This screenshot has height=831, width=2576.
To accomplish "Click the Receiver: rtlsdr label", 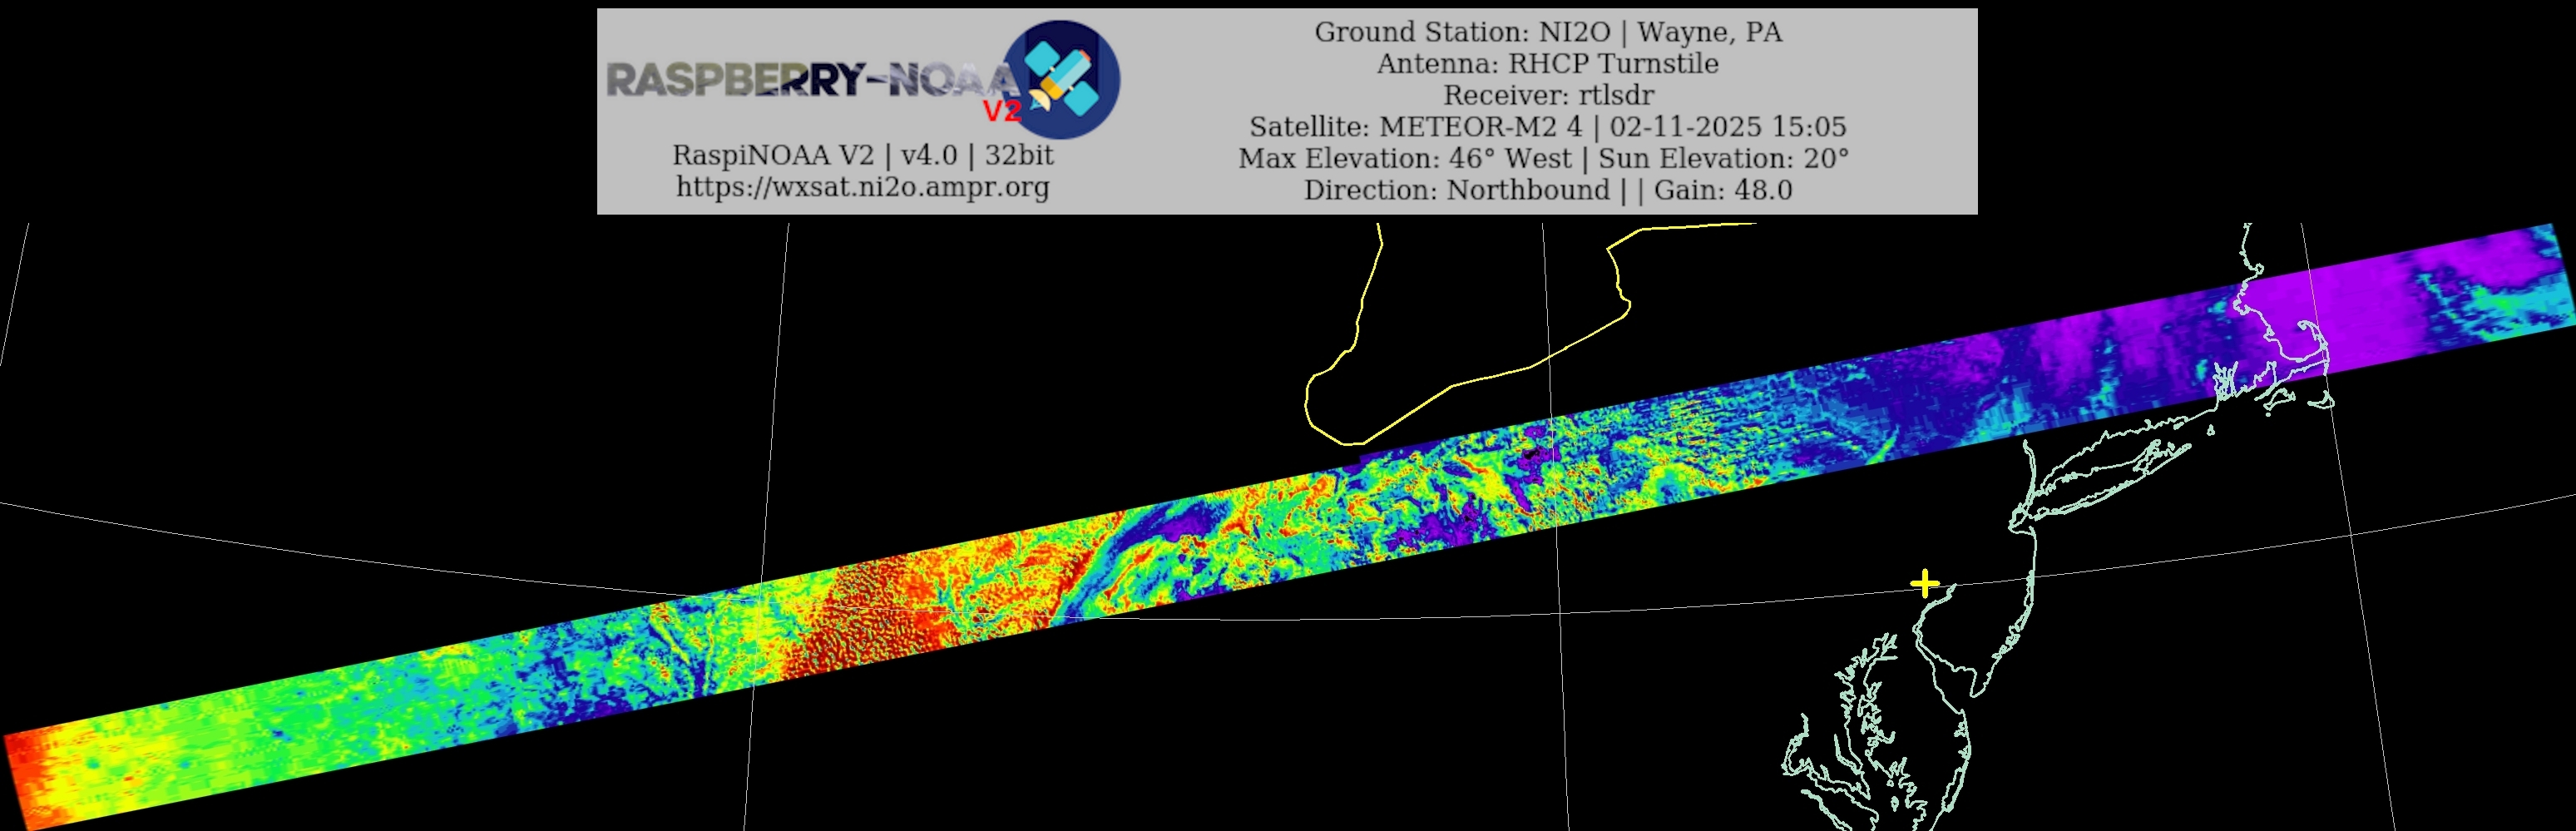I will point(1547,96).
